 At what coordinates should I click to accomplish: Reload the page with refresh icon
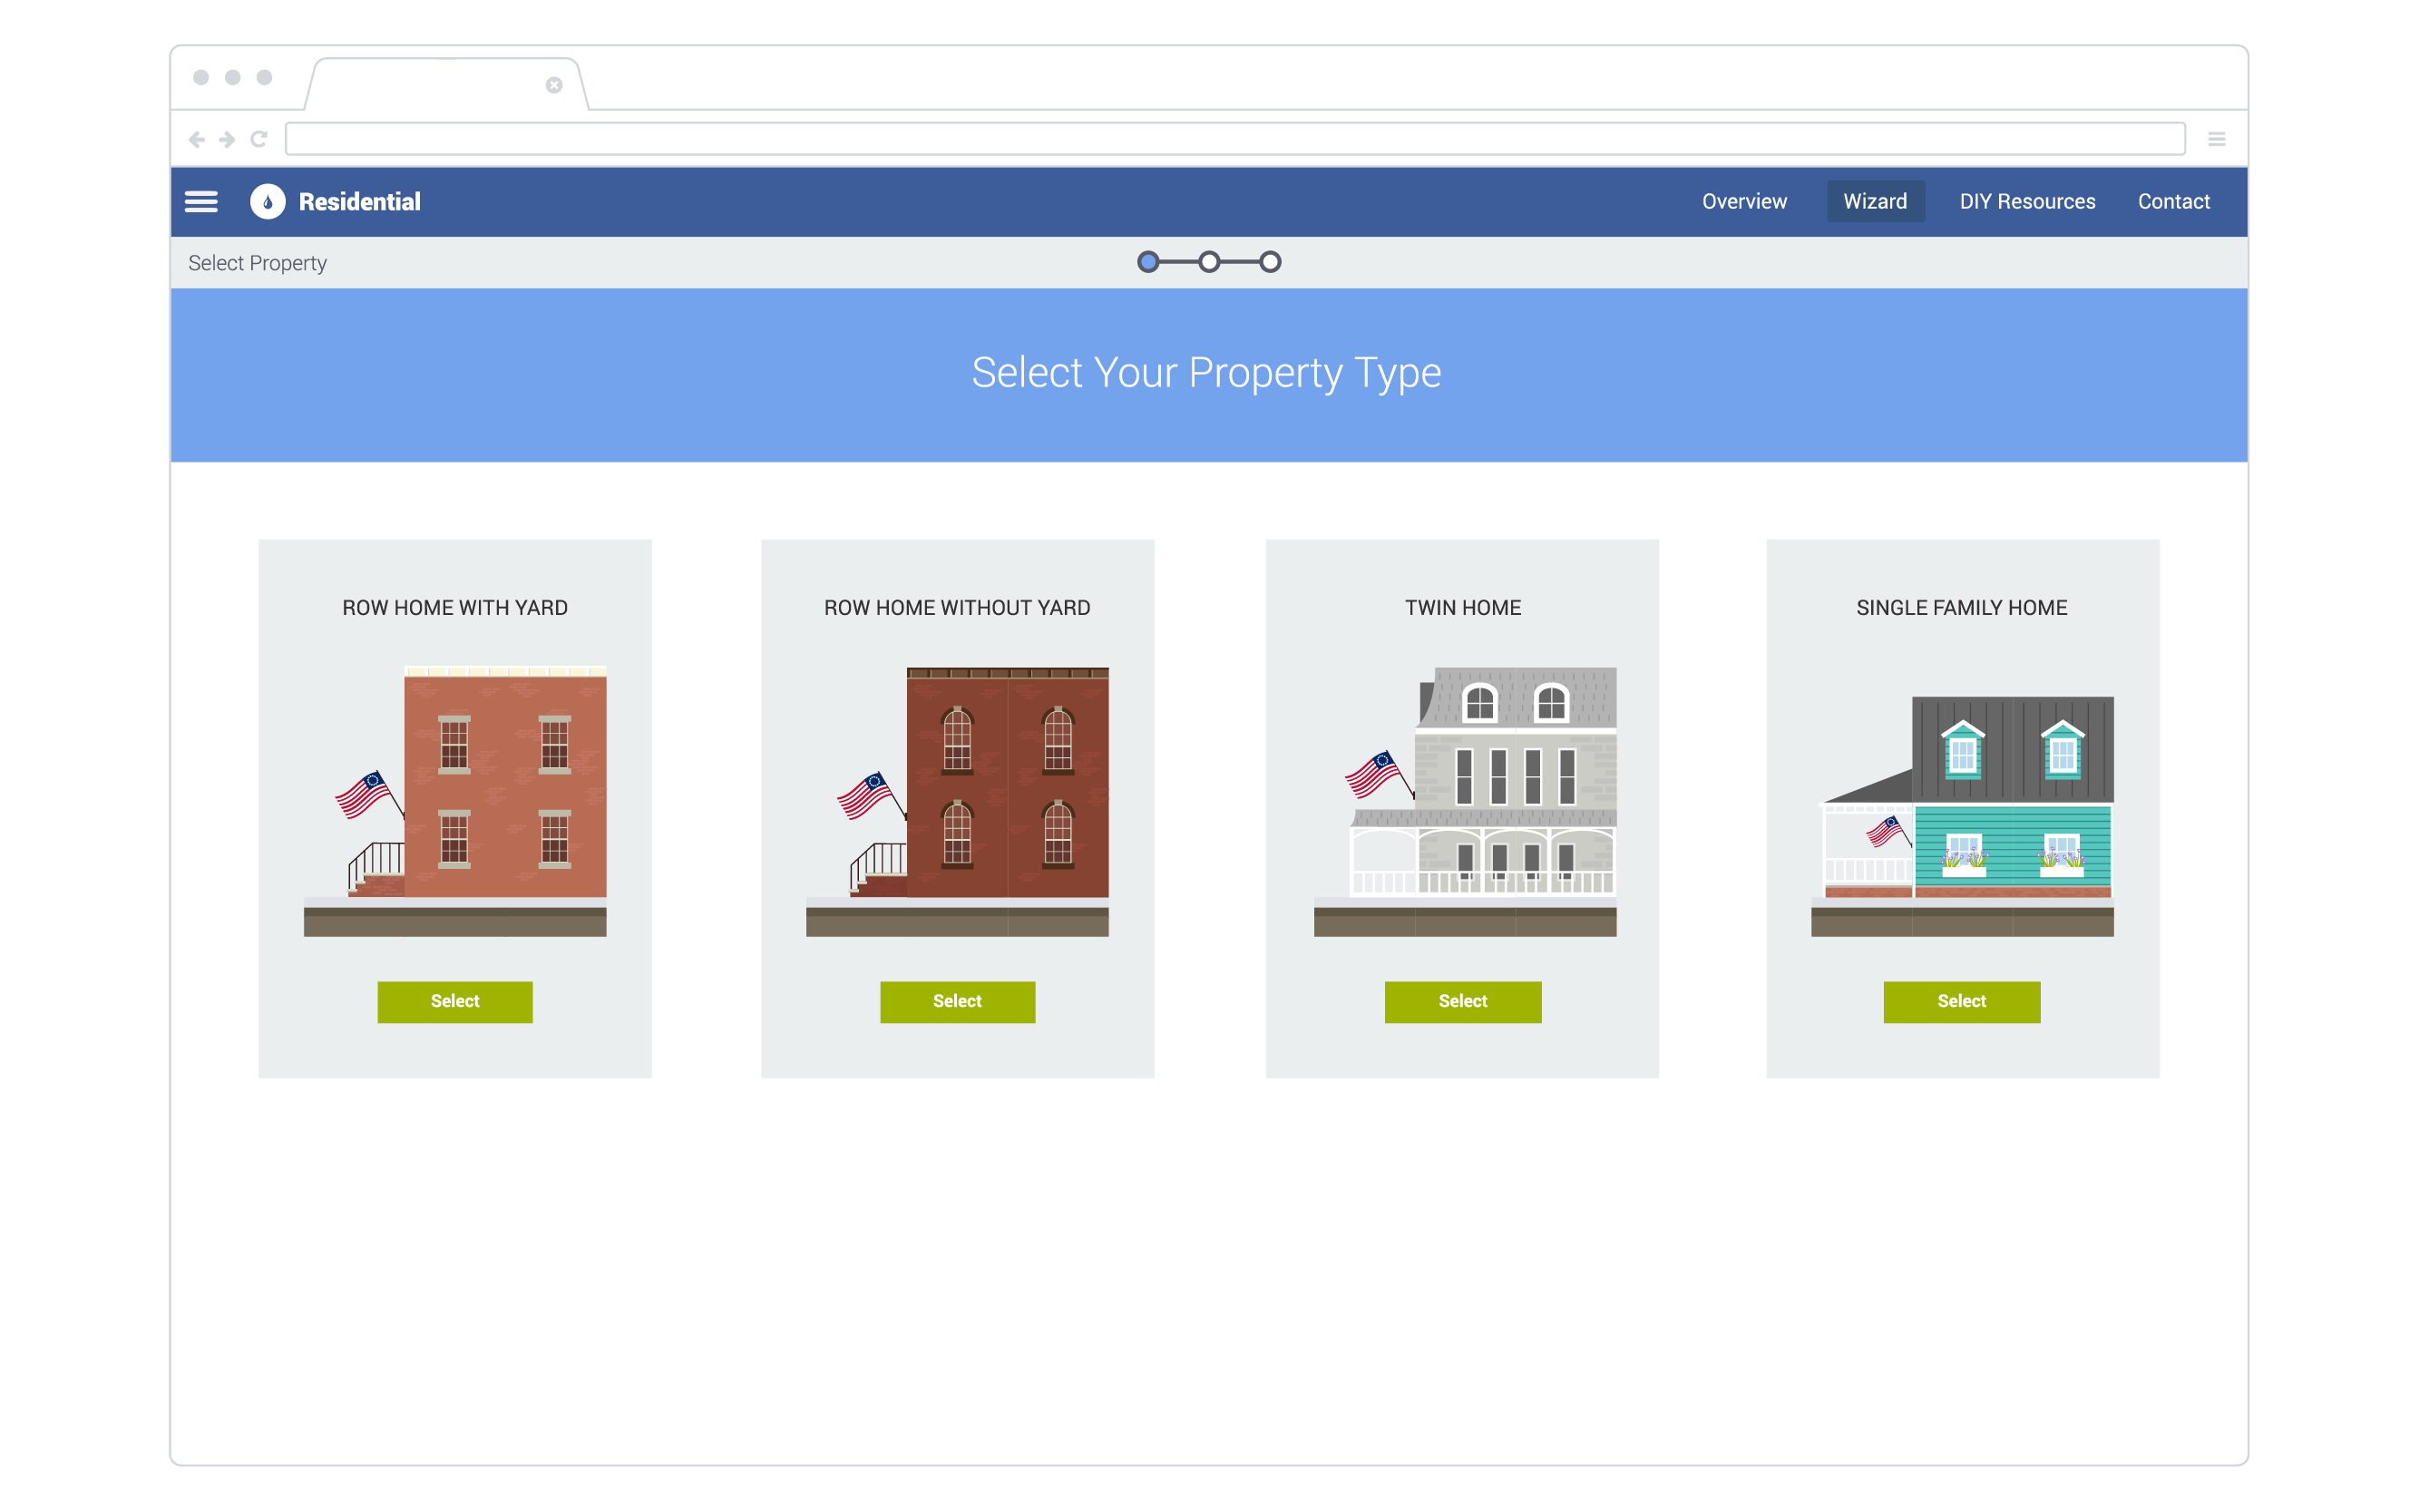(259, 139)
